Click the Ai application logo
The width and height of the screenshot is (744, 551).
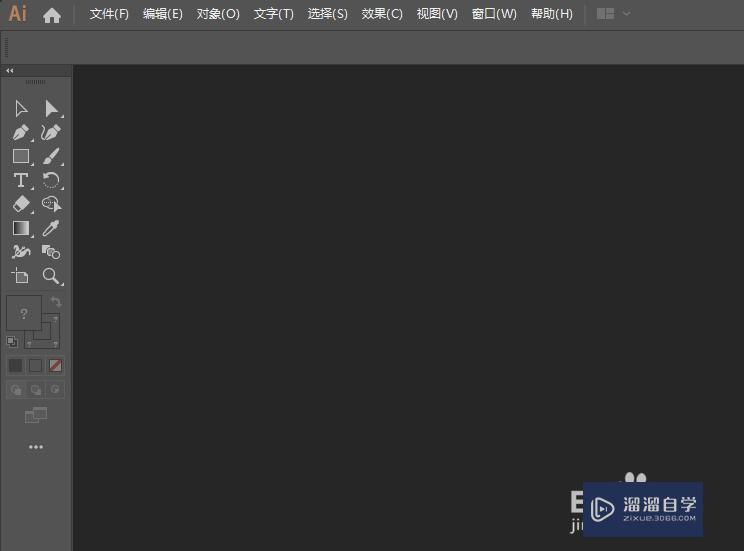coord(18,13)
